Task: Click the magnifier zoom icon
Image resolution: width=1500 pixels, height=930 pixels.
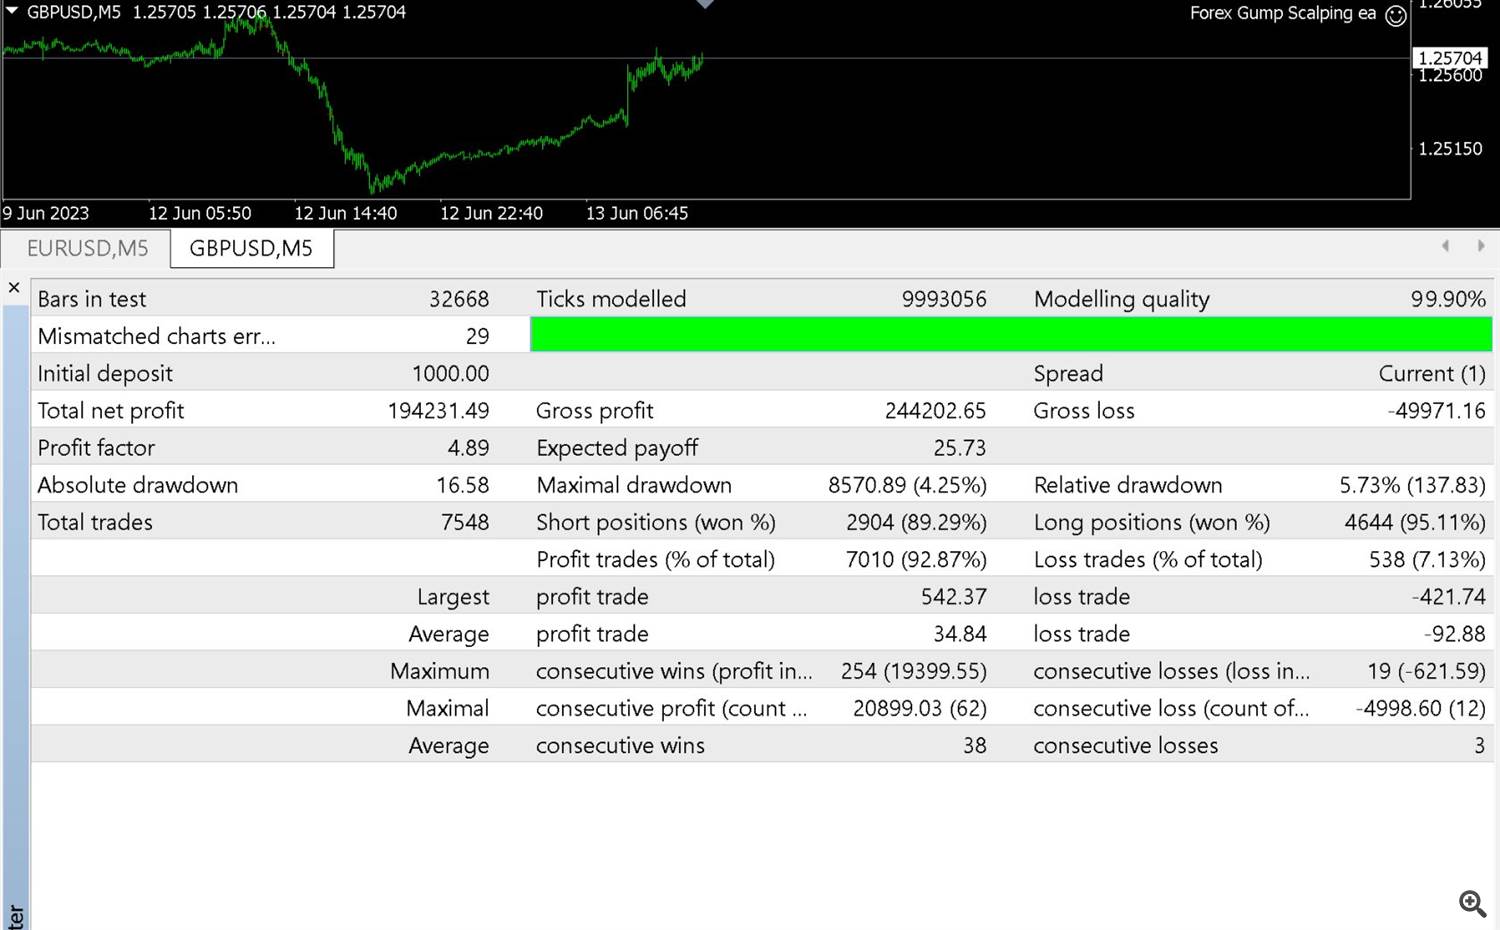Action: (x=1472, y=904)
